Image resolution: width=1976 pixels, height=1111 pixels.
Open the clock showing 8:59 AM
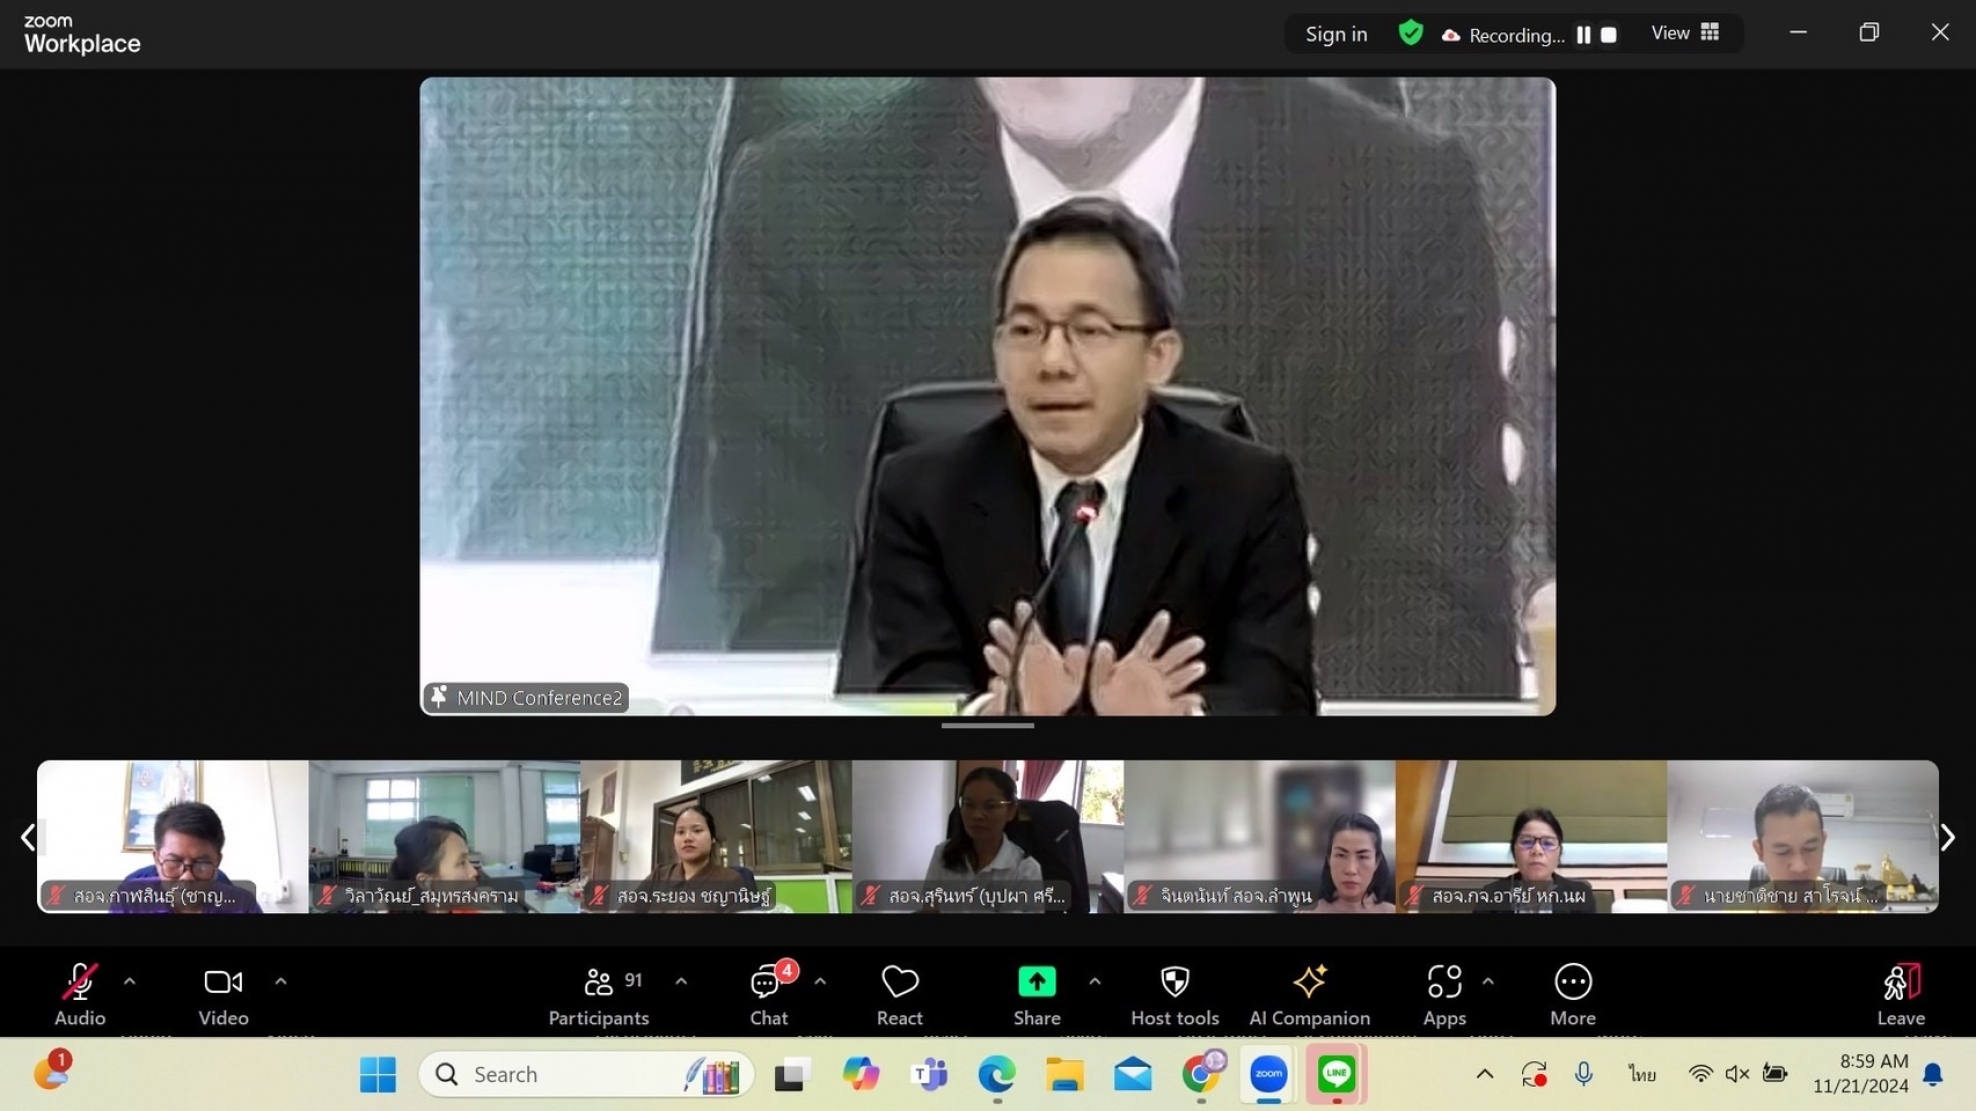(x=1861, y=1073)
